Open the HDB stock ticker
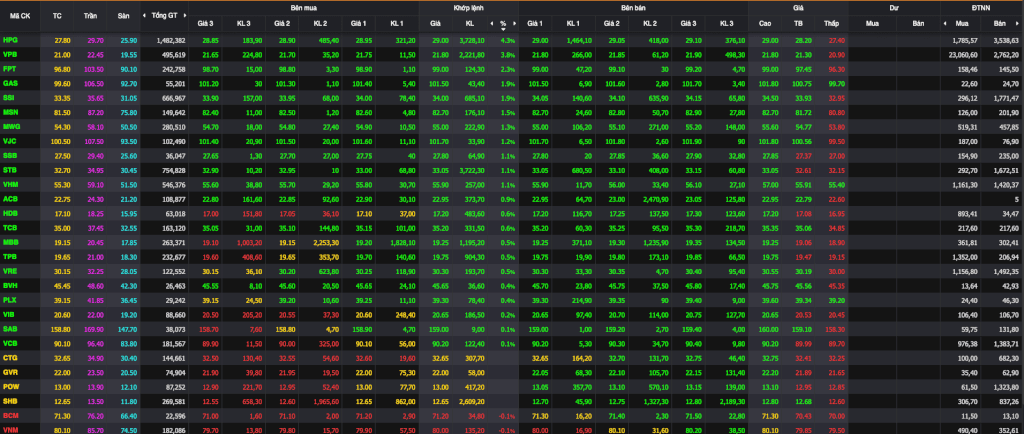The height and width of the screenshot is (434, 1024). click(10, 213)
